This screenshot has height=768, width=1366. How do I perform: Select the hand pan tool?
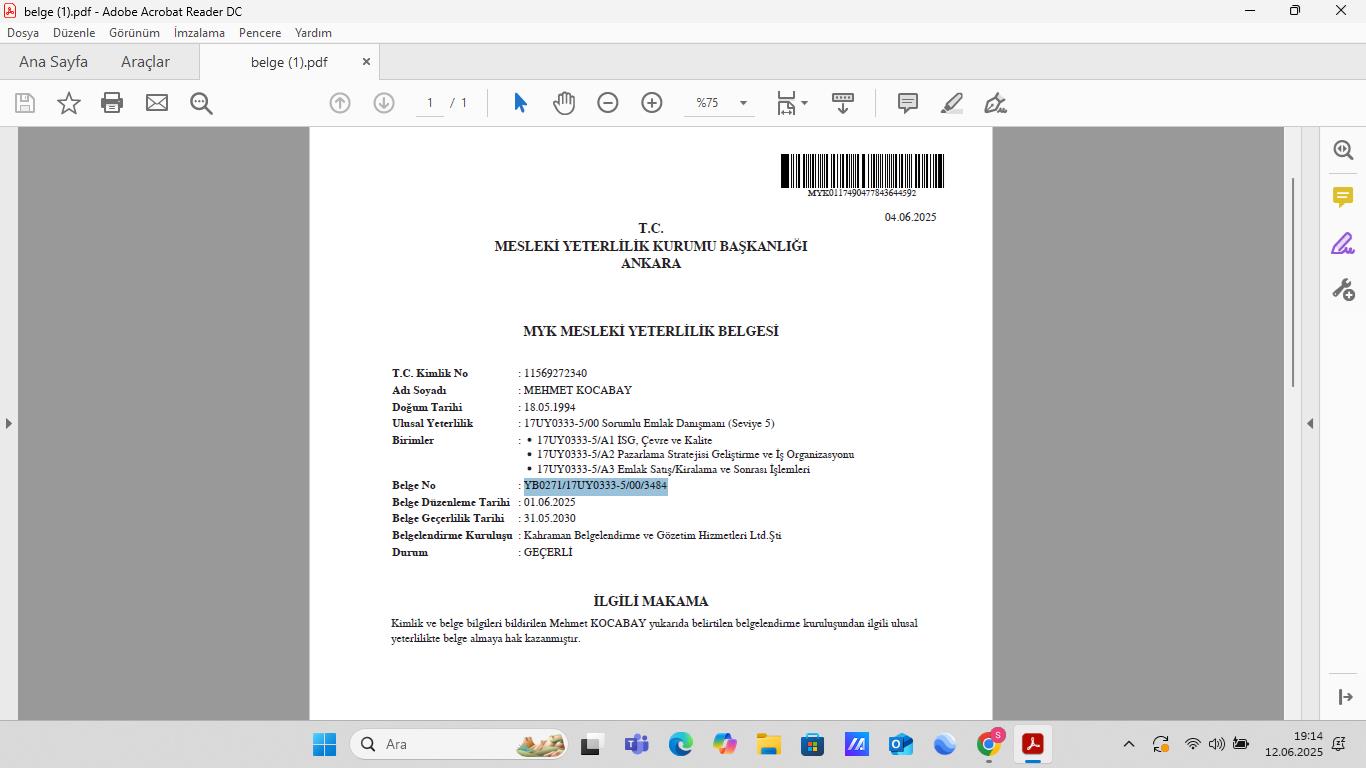point(564,103)
